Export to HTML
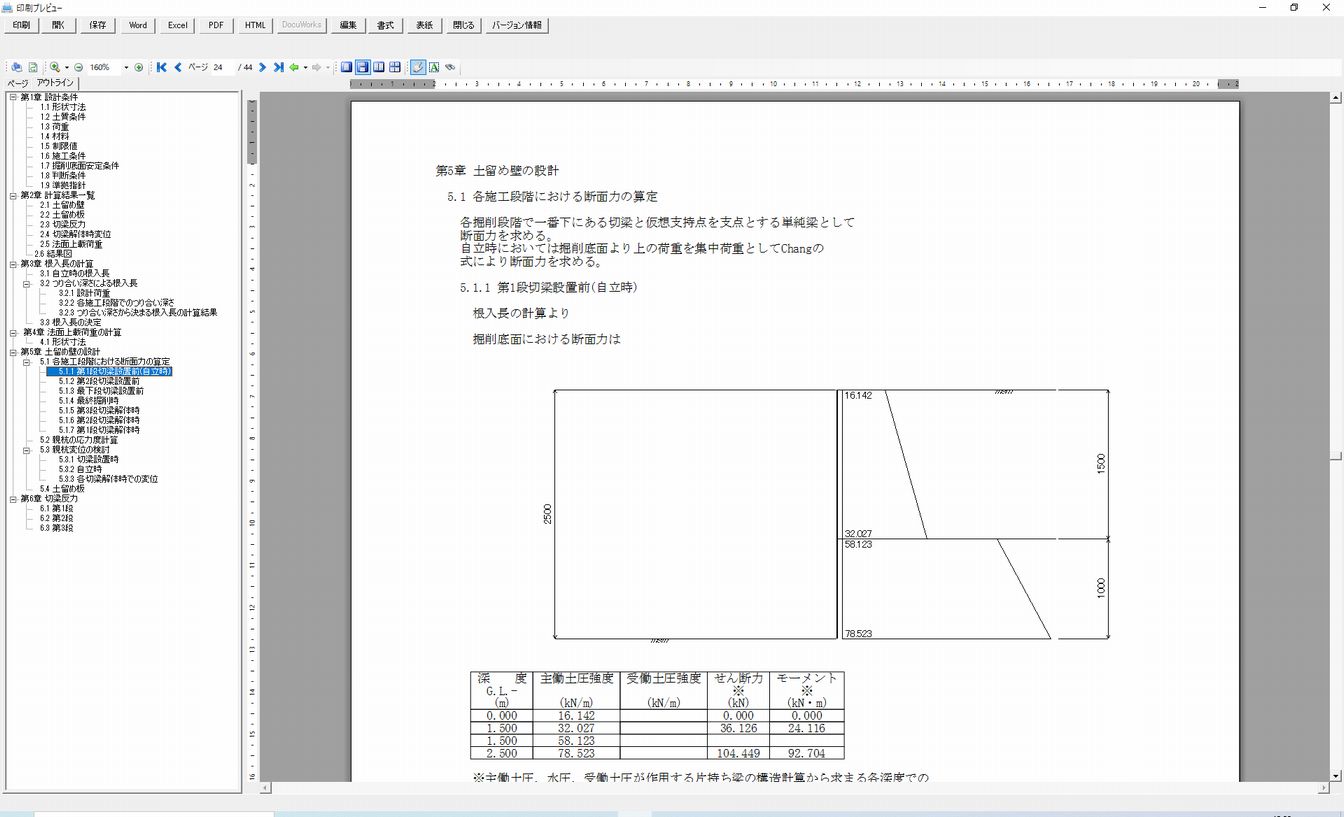 tap(255, 25)
